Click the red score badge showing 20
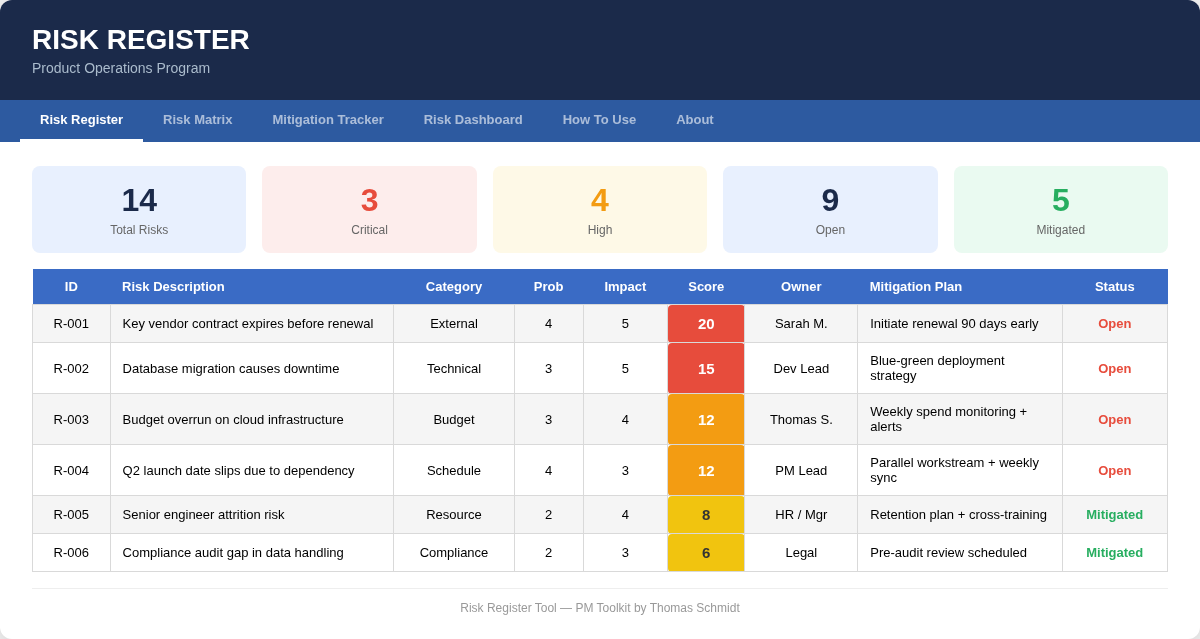The image size is (1200, 639). (705, 323)
